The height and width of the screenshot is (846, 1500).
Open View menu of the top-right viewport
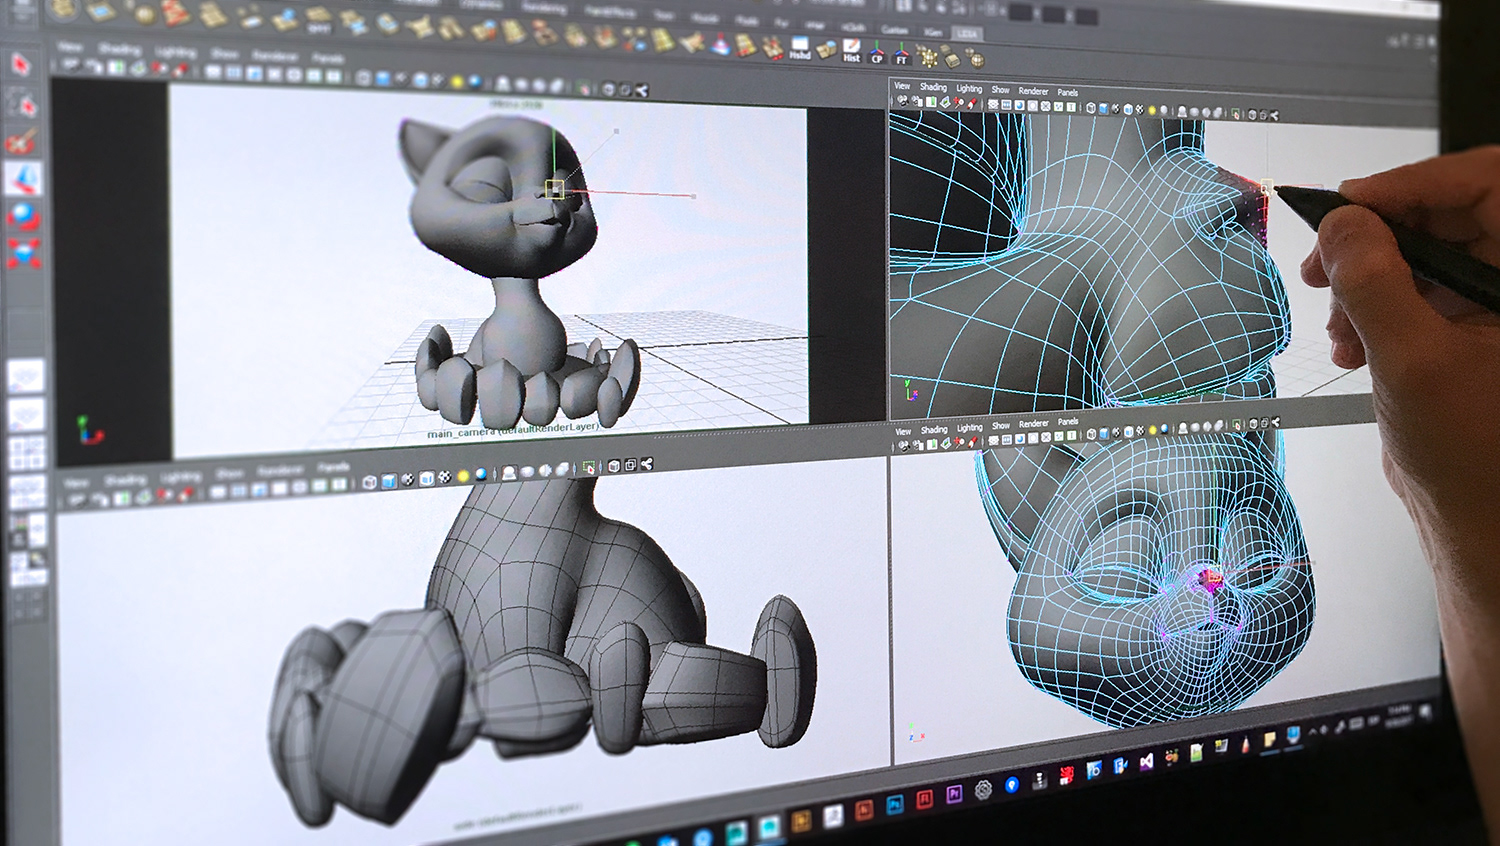(902, 86)
